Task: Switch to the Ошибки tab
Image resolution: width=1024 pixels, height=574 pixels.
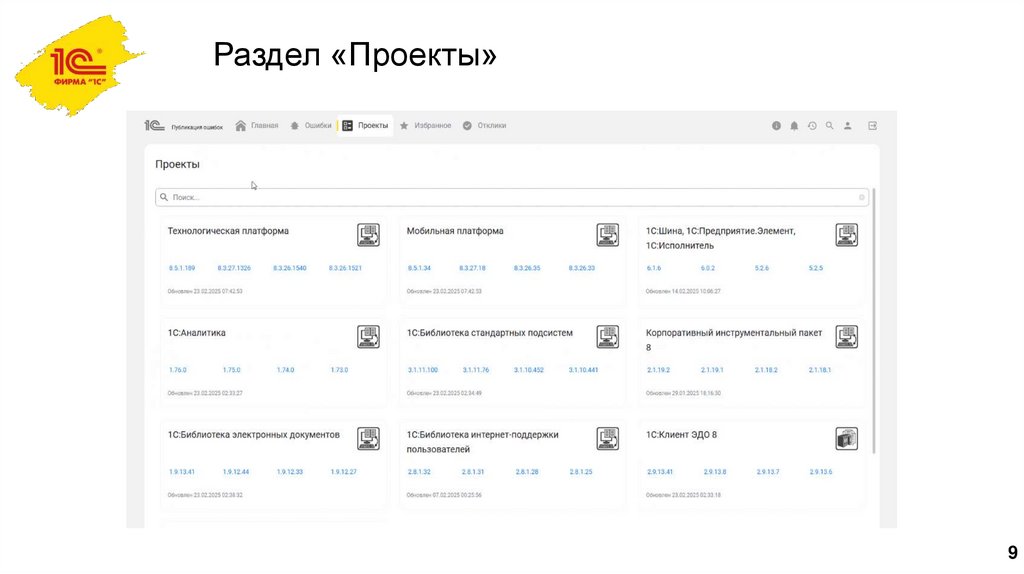Action: click(x=311, y=125)
